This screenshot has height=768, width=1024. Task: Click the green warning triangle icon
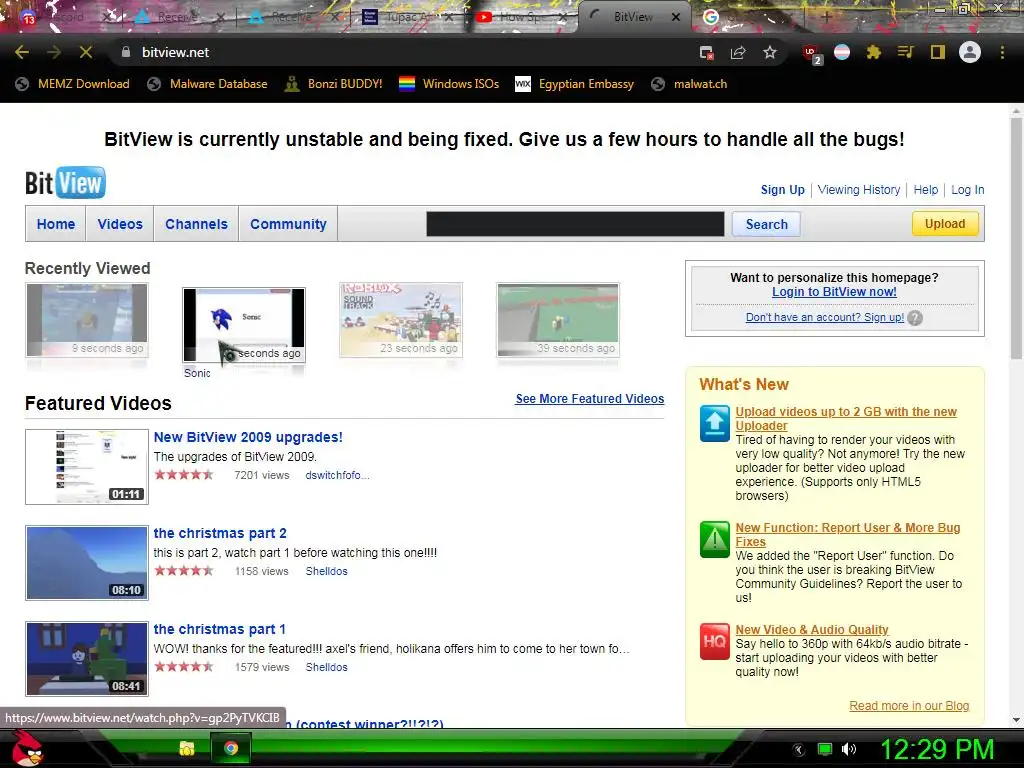tap(714, 539)
